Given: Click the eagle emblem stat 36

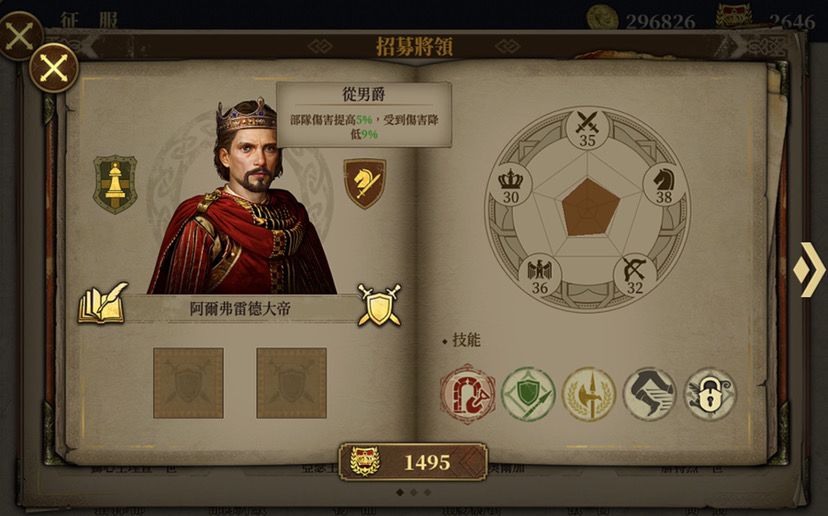Looking at the screenshot, I should coord(539,275).
